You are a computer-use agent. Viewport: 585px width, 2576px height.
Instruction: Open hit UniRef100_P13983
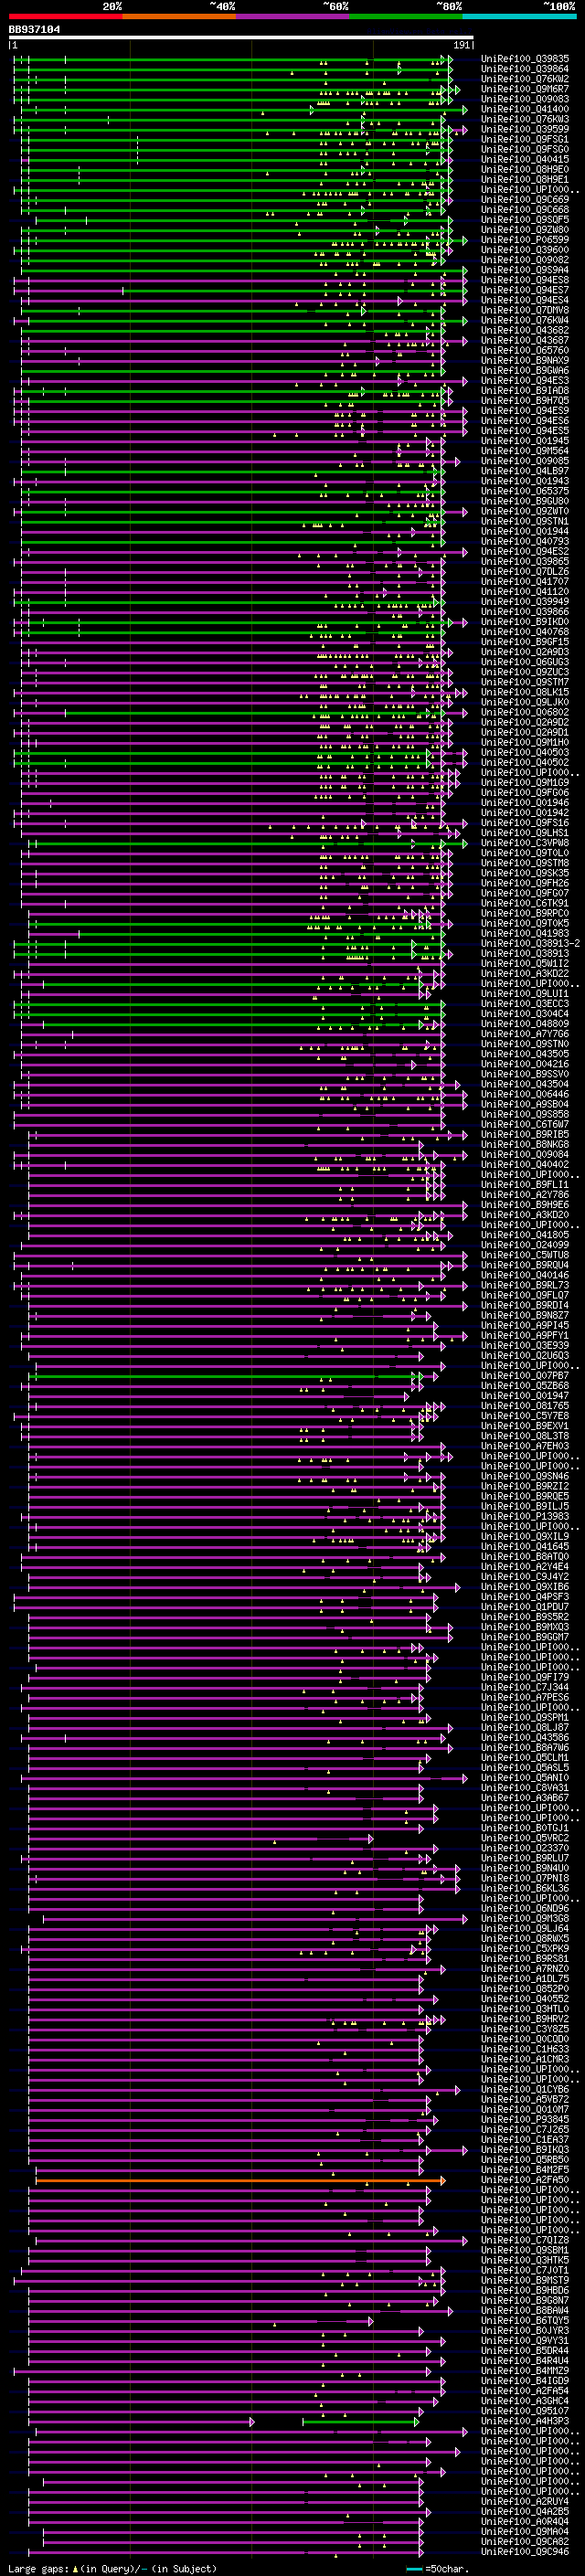click(525, 1516)
